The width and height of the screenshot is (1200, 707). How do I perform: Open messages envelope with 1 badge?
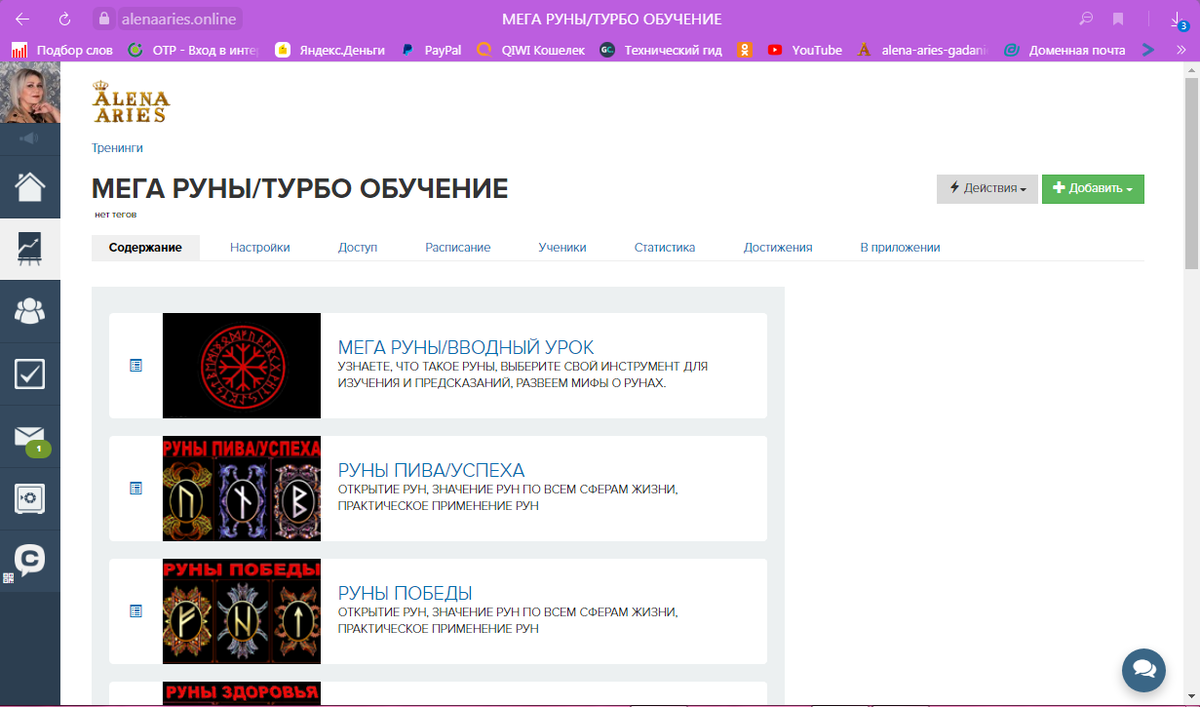coord(30,437)
